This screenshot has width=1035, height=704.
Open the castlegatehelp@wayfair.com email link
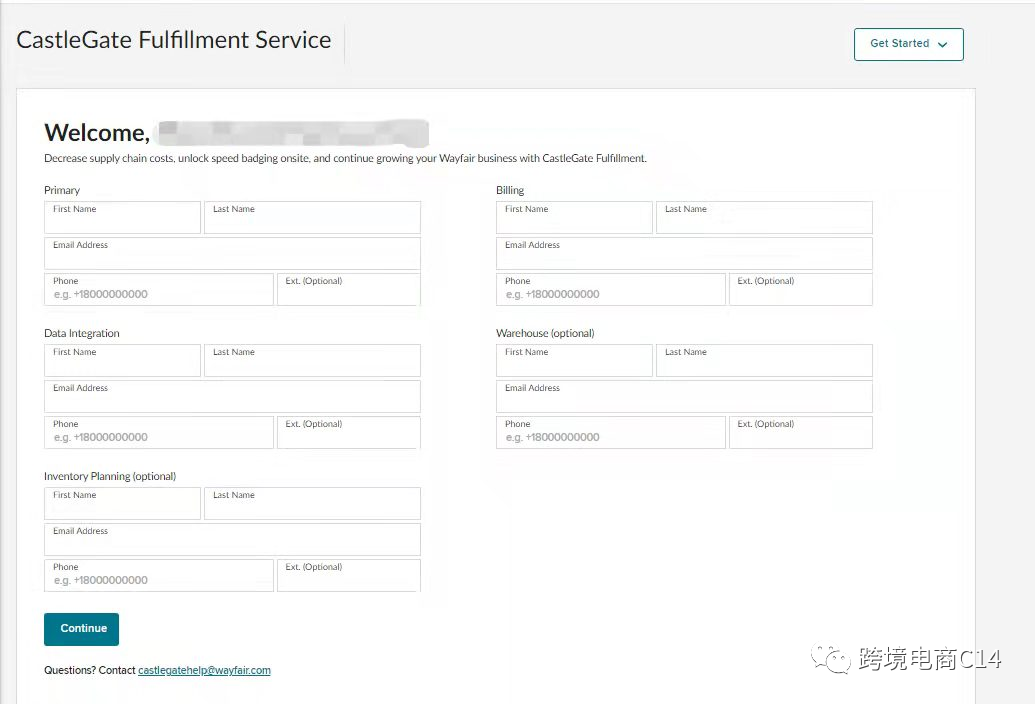point(204,670)
